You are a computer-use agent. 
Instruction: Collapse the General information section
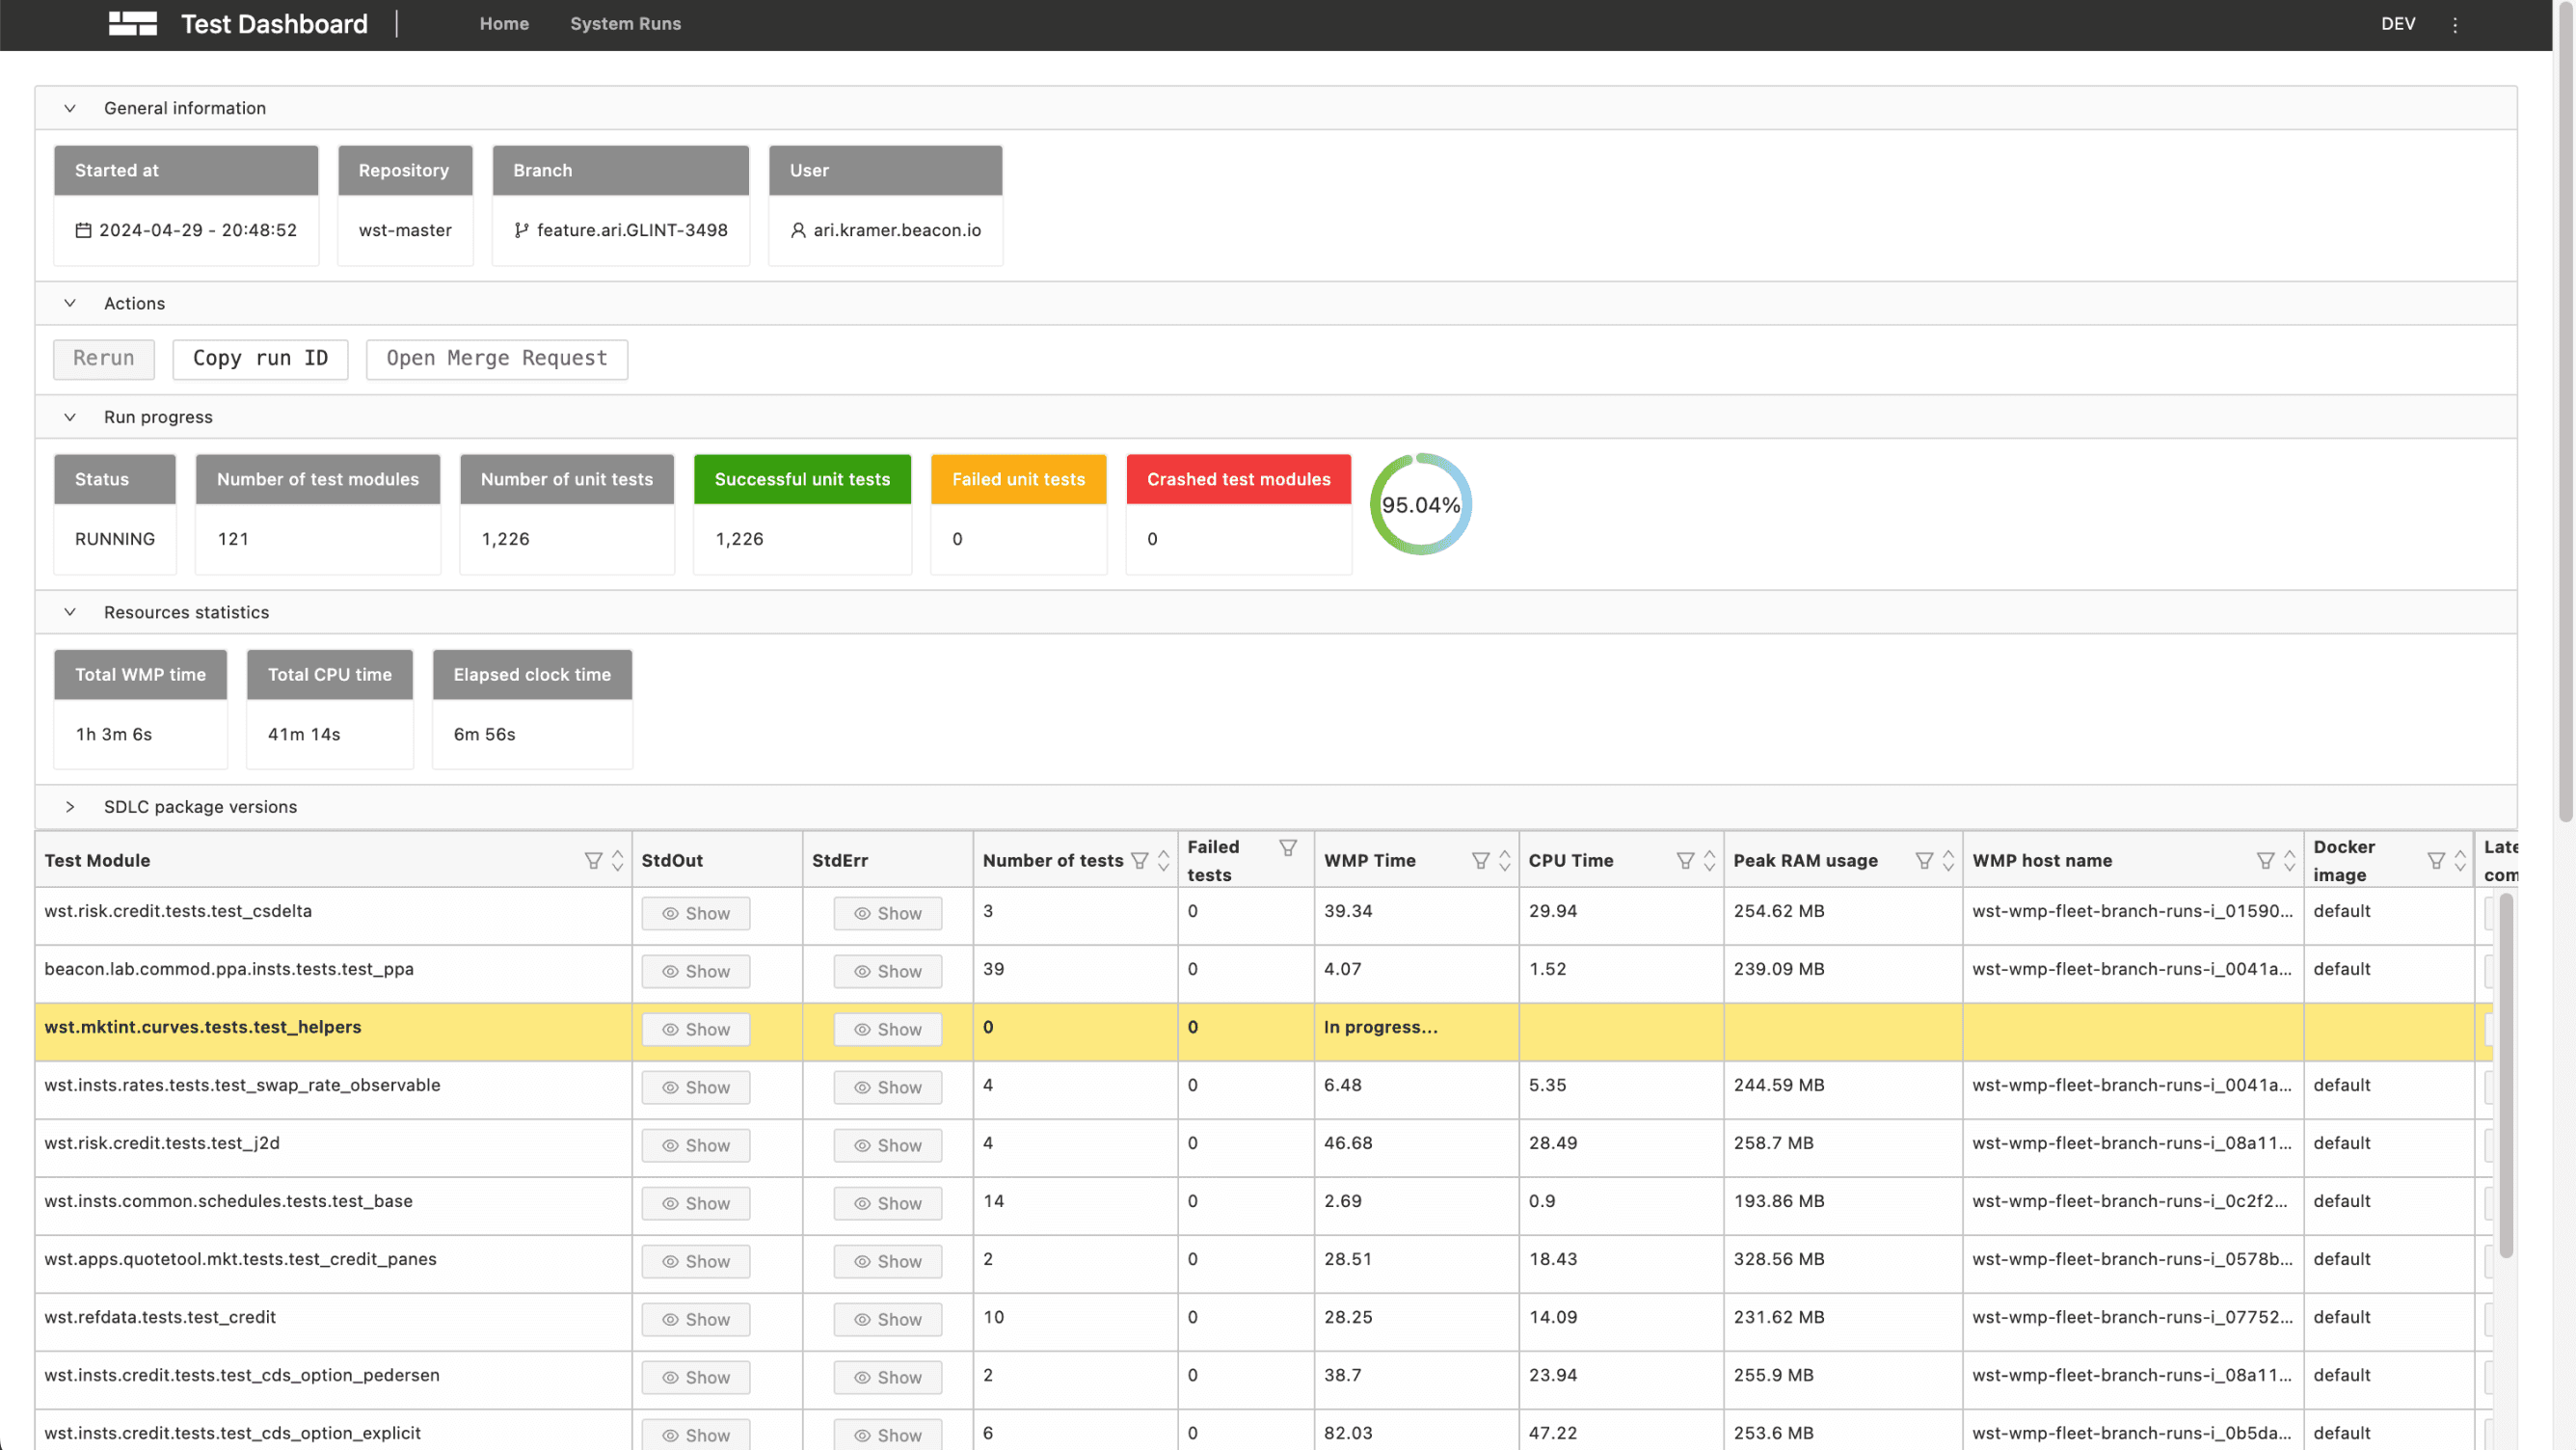[x=70, y=108]
